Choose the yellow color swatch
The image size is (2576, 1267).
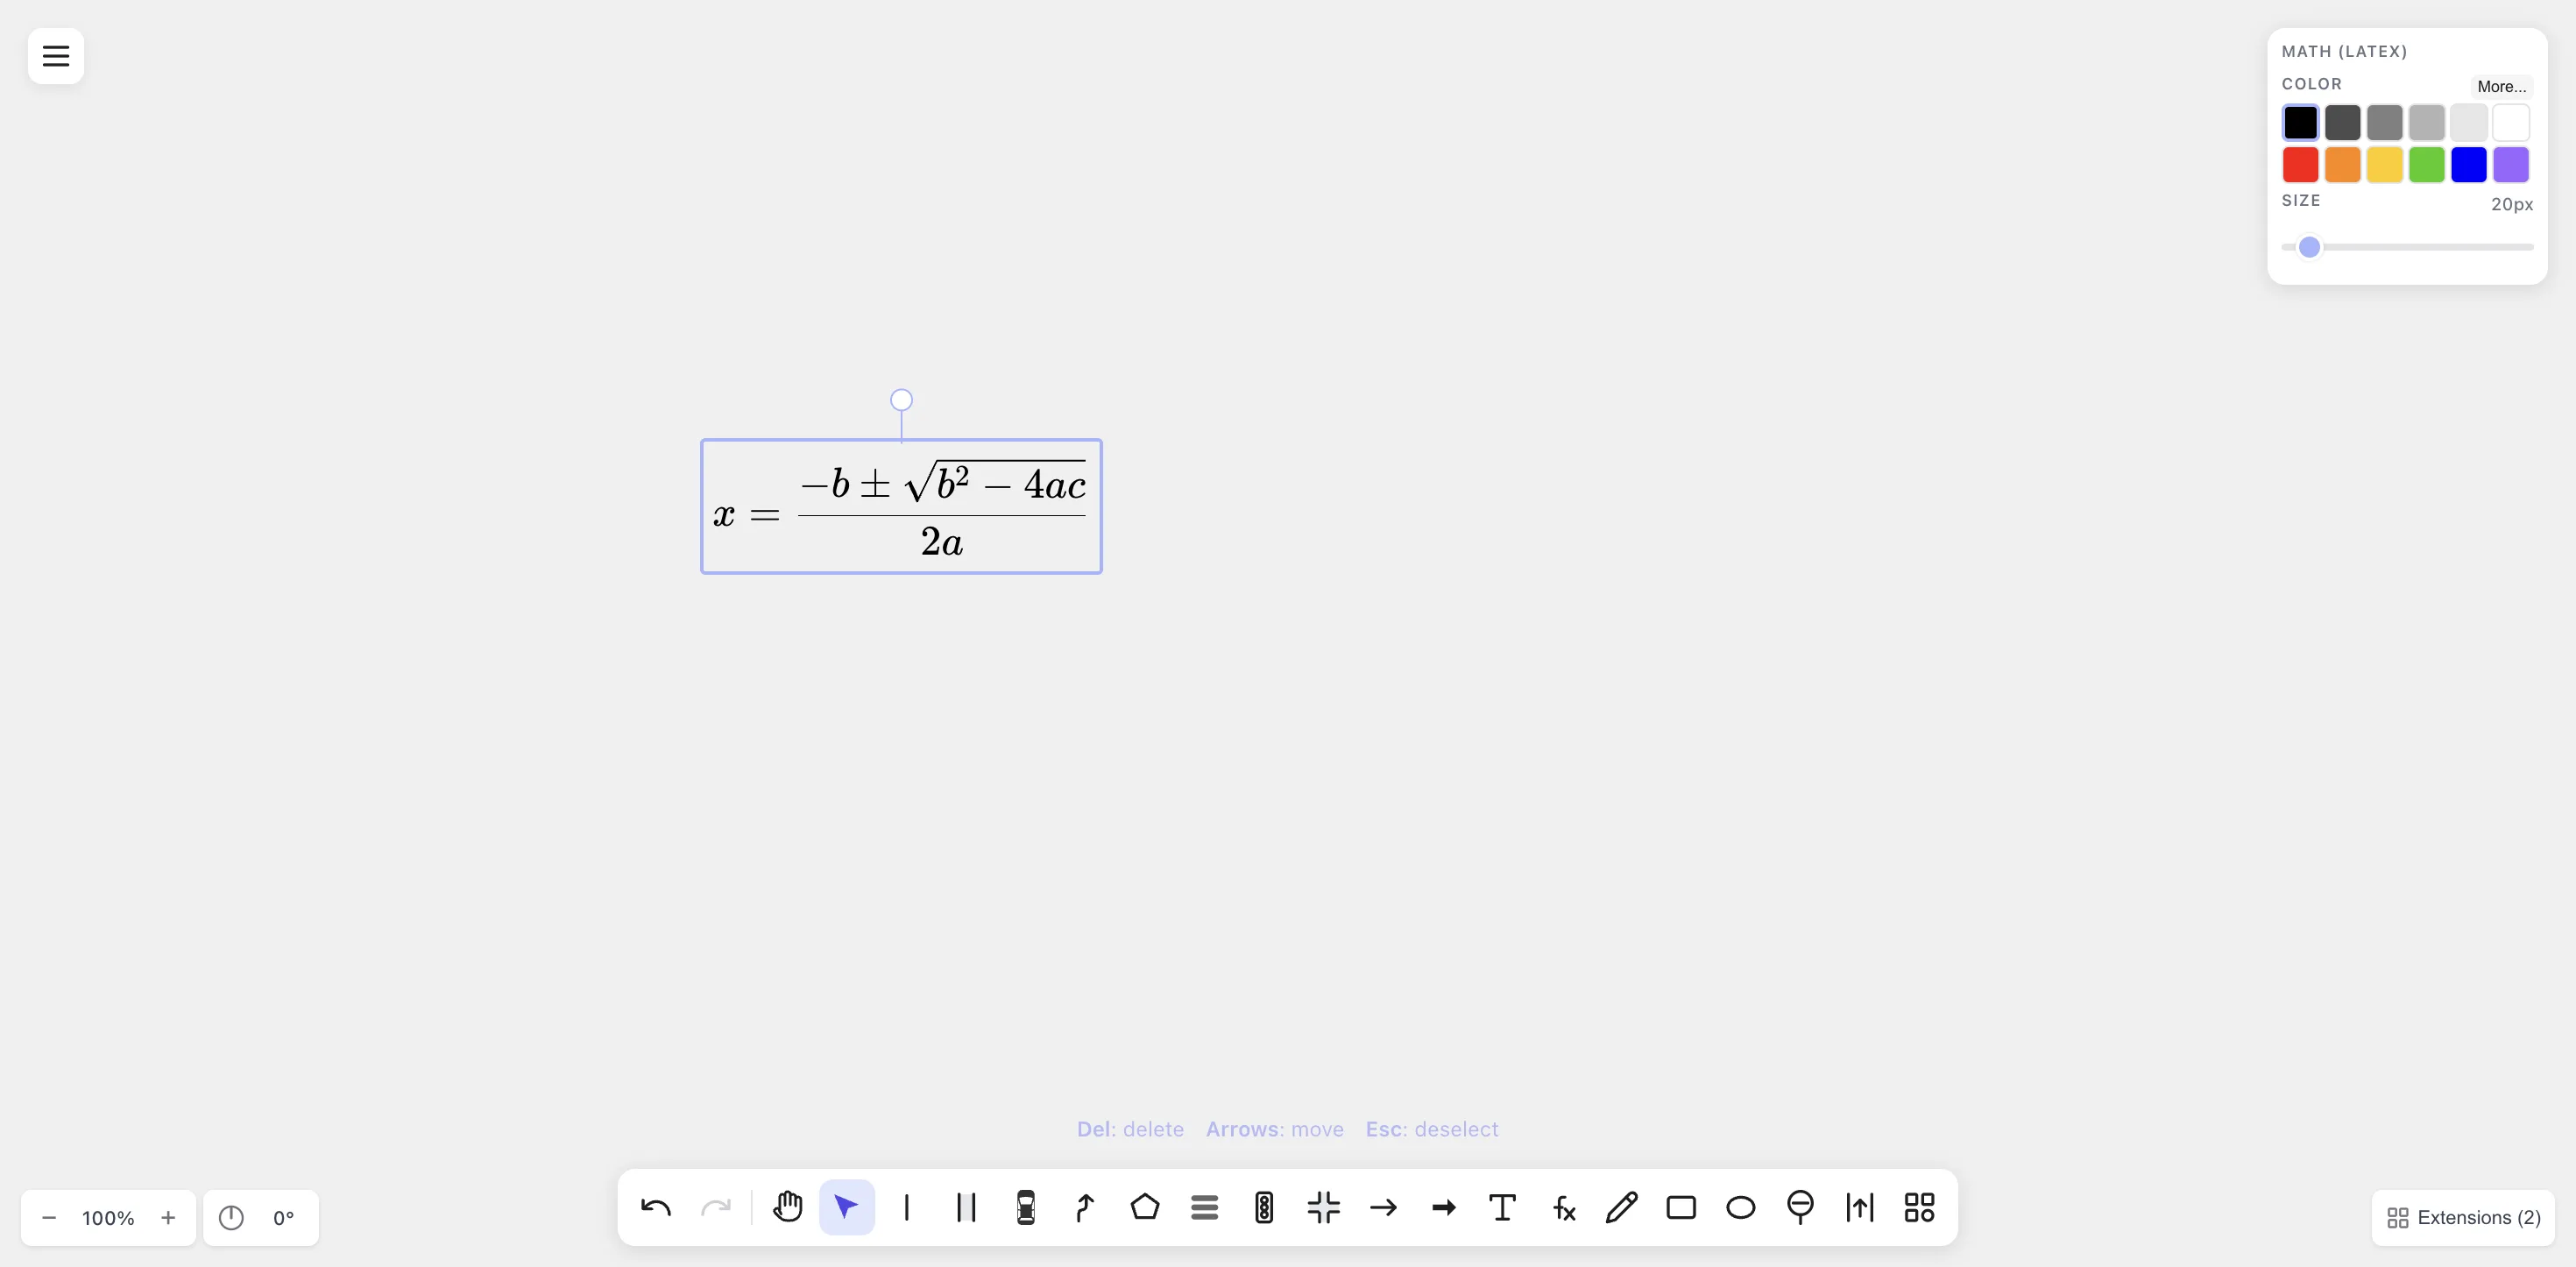2384,165
